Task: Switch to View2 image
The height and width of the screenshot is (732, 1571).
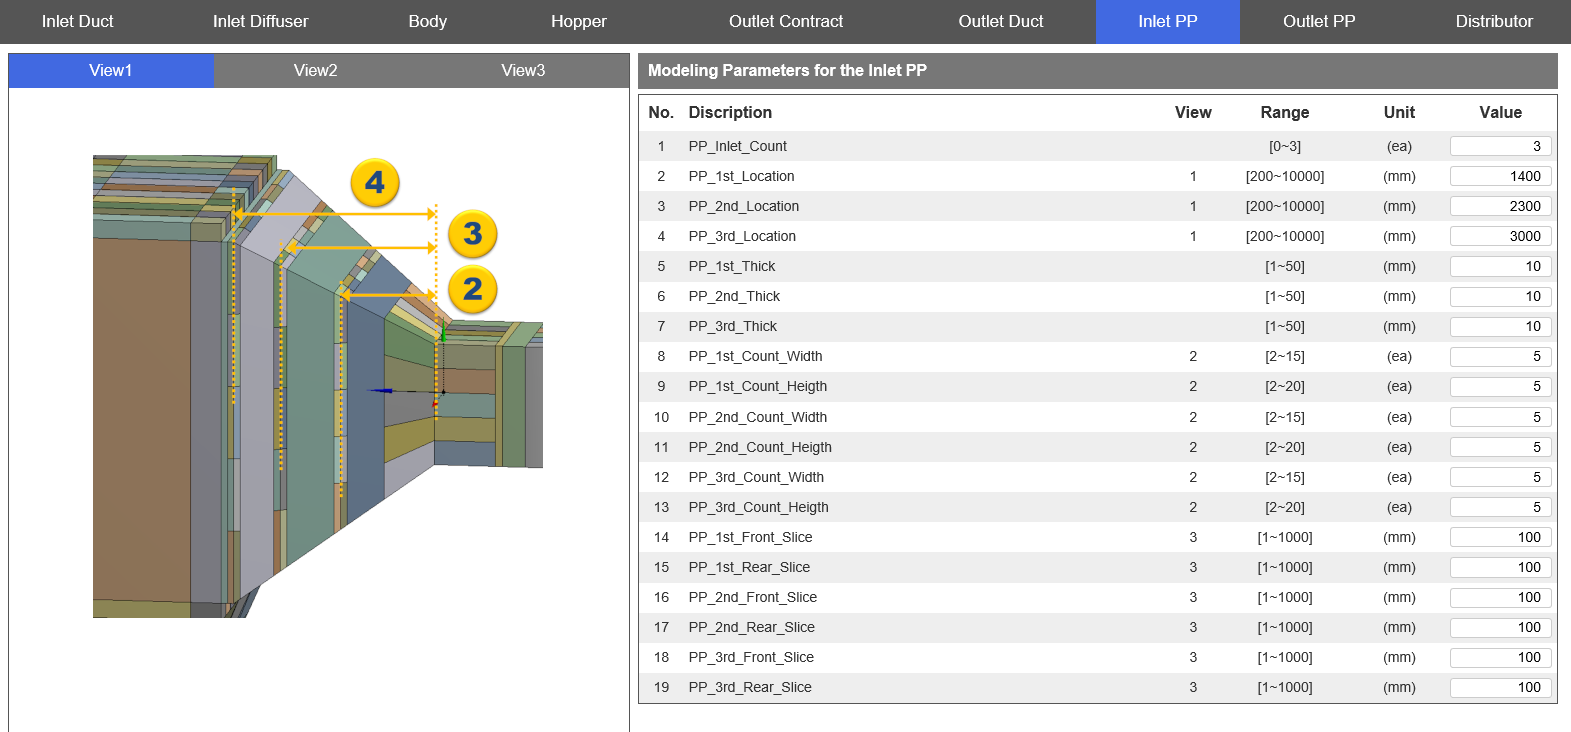Action: coord(316,70)
